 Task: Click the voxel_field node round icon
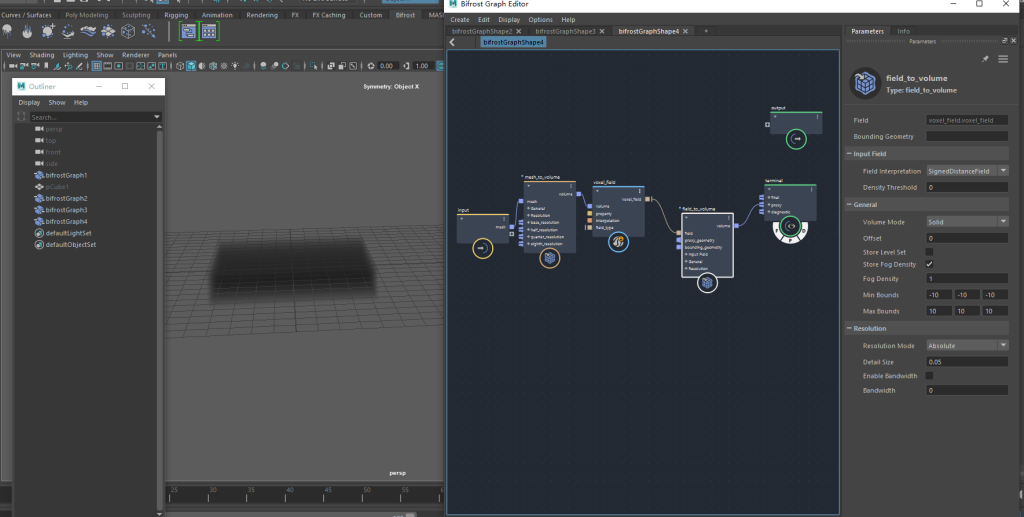(x=618, y=242)
